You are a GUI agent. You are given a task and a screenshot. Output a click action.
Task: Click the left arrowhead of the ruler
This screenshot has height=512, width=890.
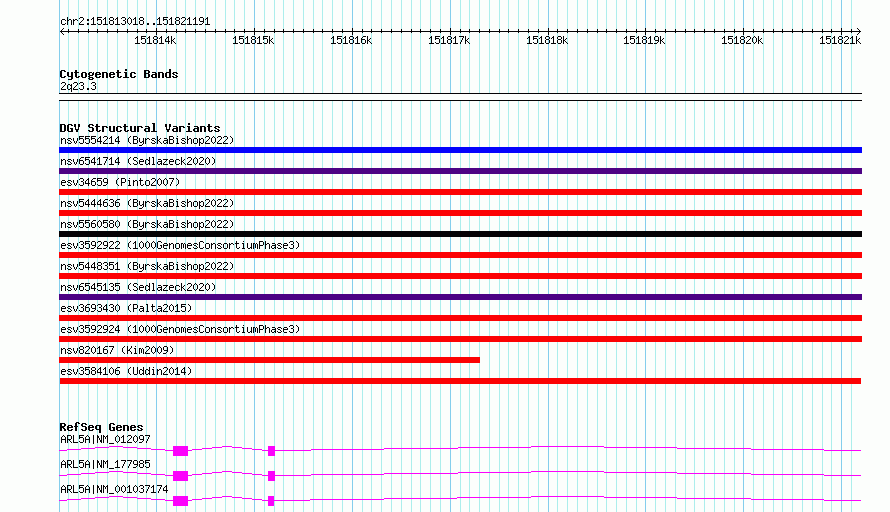pos(62,32)
